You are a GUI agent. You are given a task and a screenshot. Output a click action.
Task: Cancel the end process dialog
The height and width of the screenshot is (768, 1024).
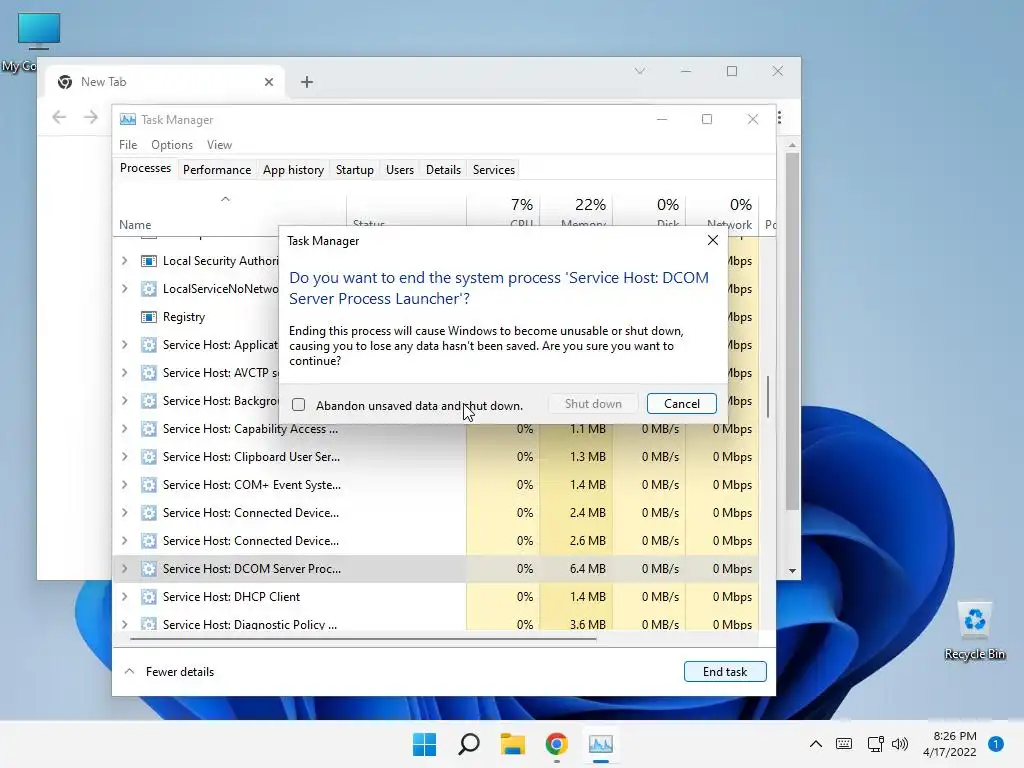681,404
